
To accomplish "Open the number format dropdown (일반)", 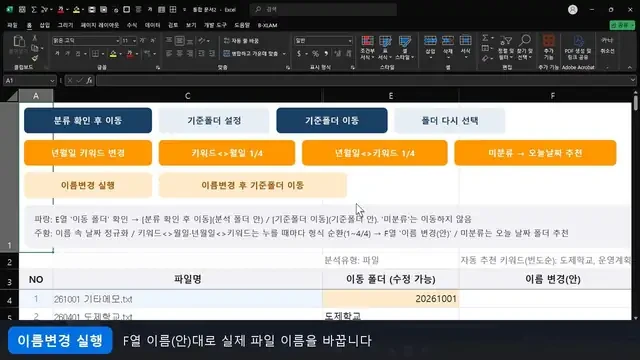I will (323, 41).
